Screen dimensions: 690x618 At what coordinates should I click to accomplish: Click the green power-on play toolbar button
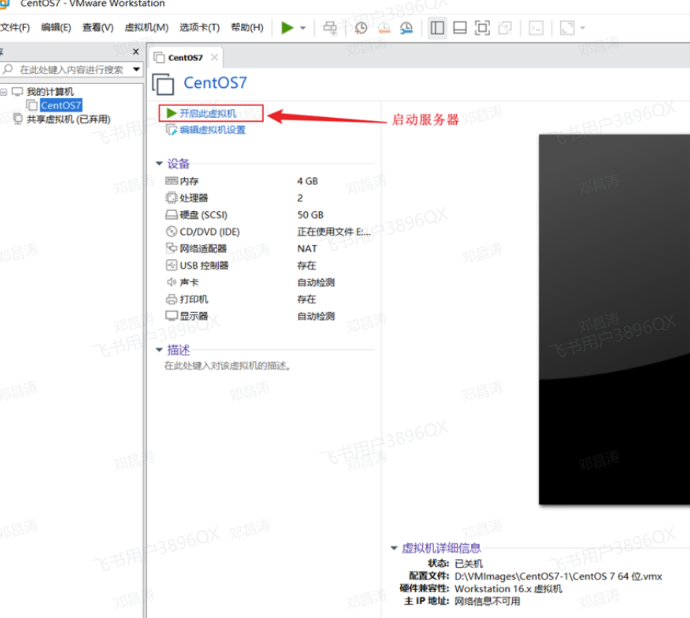pyautogui.click(x=287, y=28)
